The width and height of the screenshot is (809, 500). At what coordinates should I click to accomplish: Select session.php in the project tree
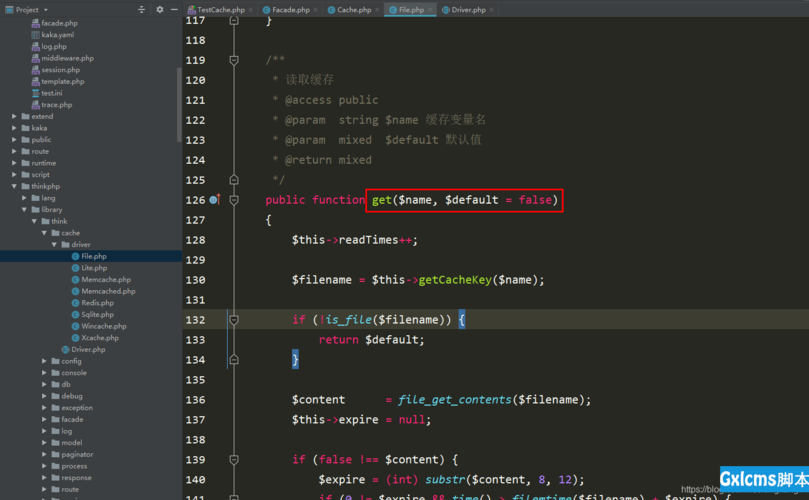(x=60, y=70)
